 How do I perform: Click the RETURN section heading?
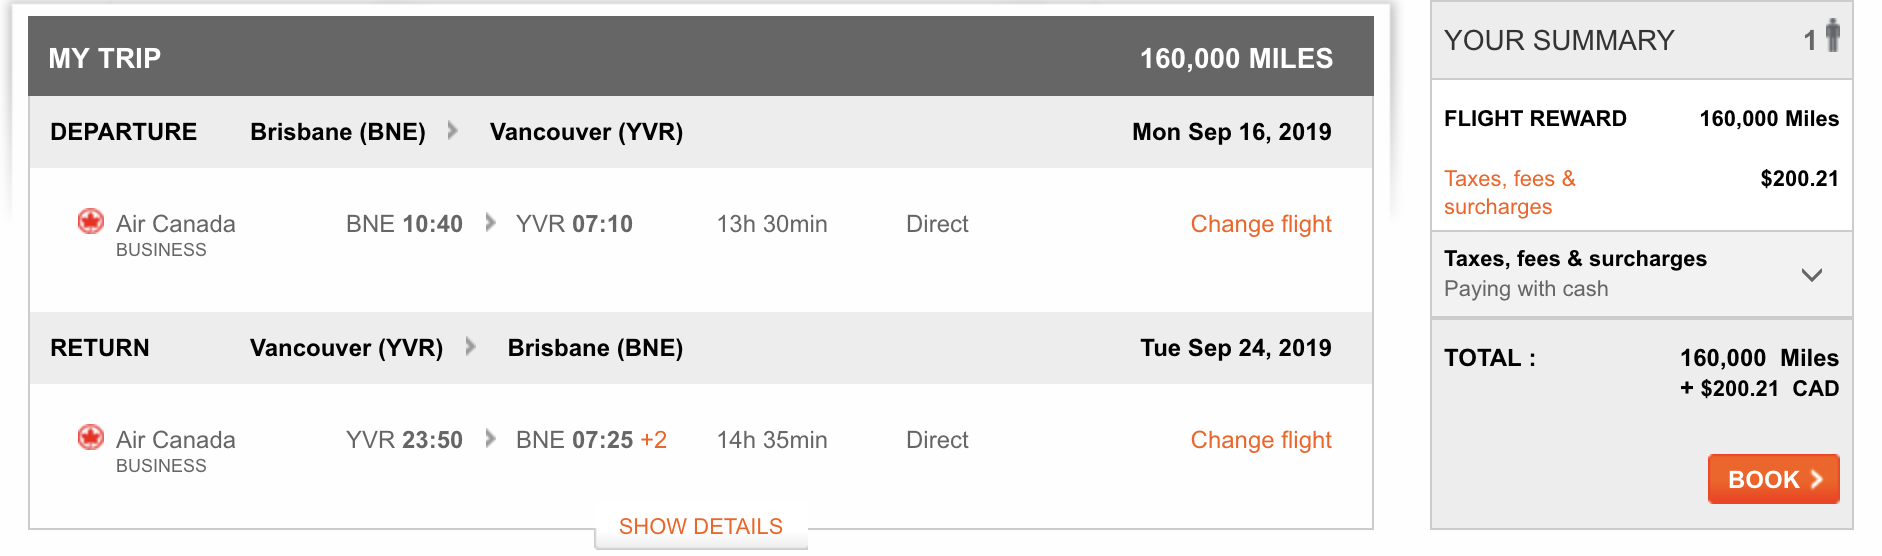pos(100,348)
